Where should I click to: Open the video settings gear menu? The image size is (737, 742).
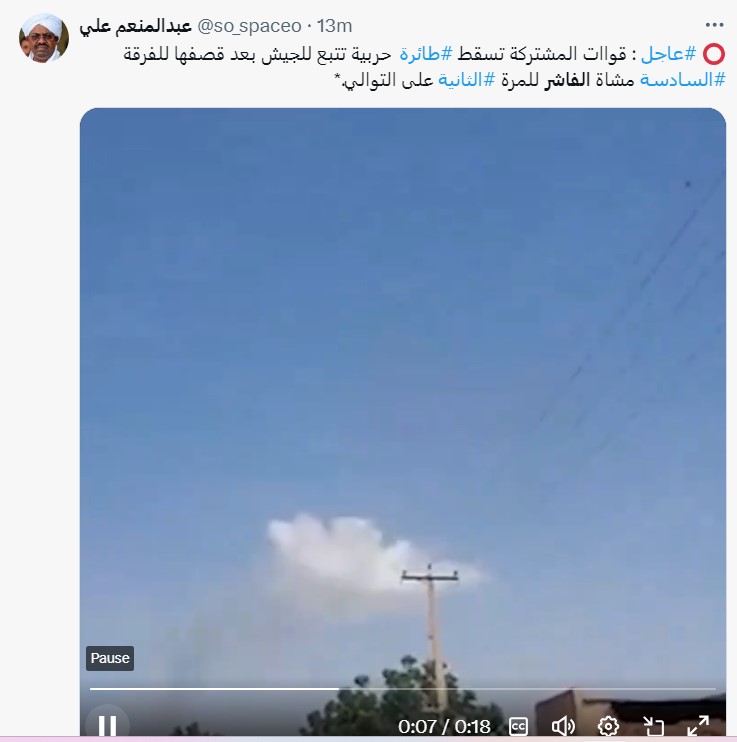coord(608,726)
